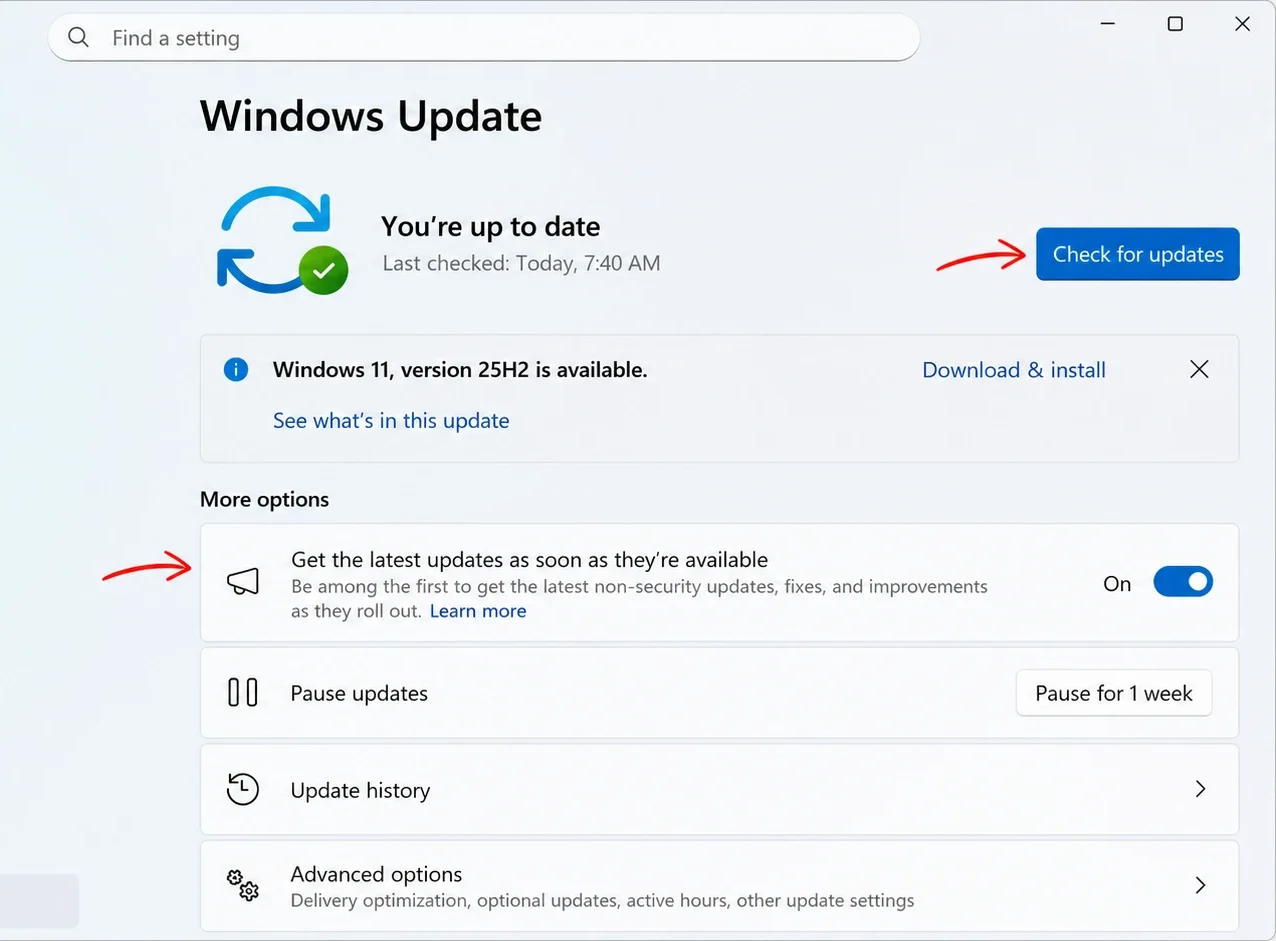
Task: Click the Pause updates icon
Action: pyautogui.click(x=243, y=692)
